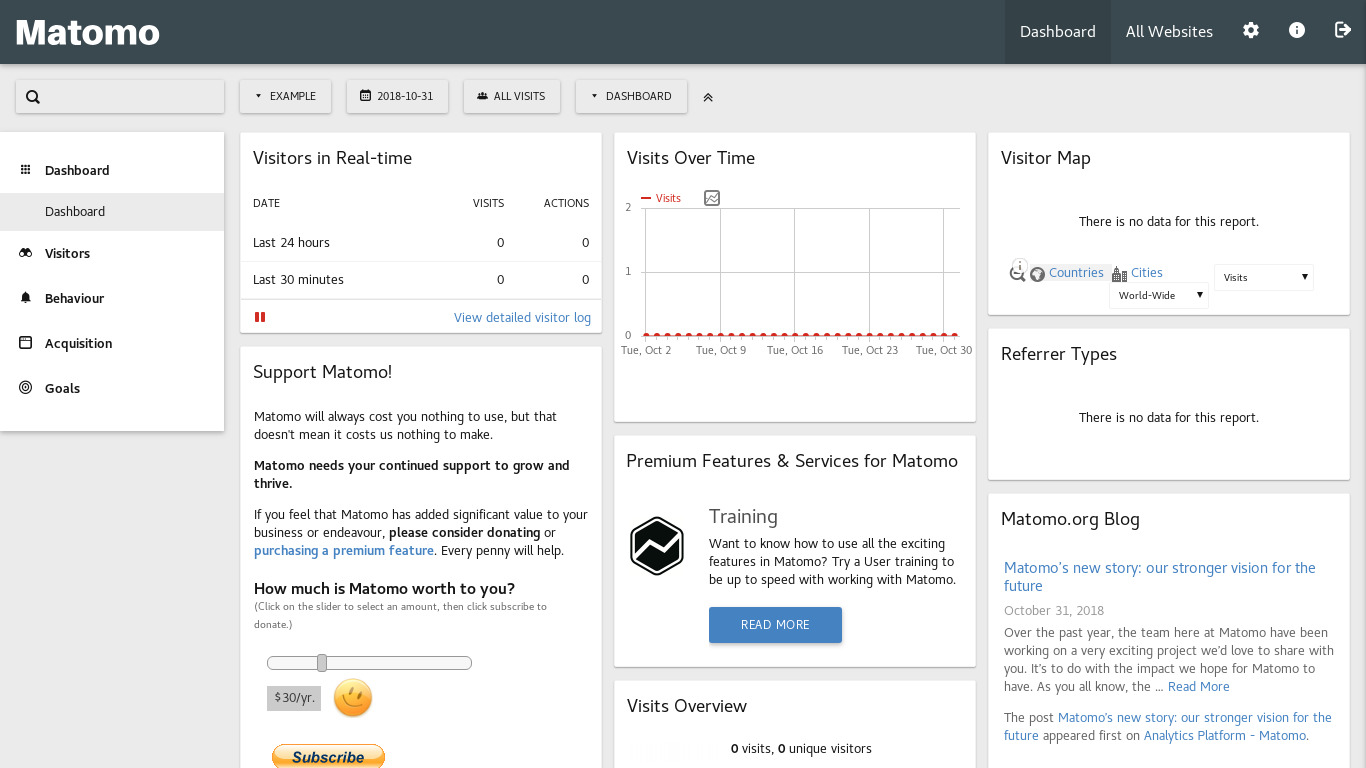
Task: Collapse the top controls with double-chevron icon
Action: 708,97
